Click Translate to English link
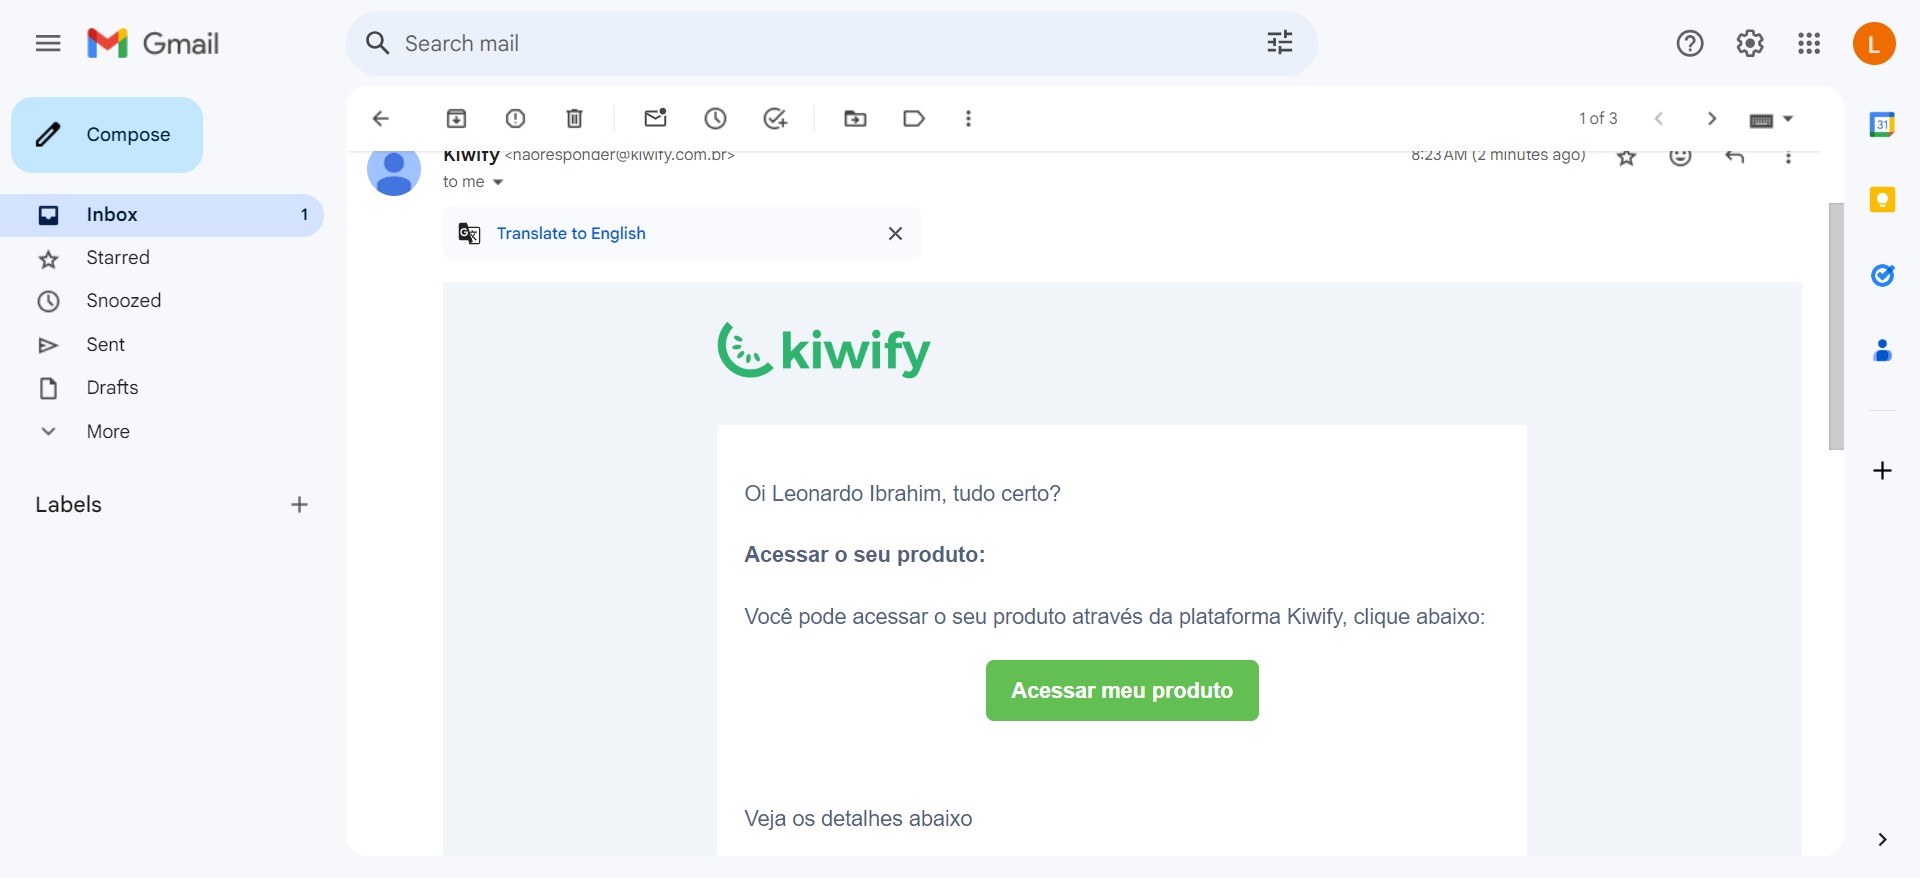The width and height of the screenshot is (1920, 878). (x=571, y=234)
